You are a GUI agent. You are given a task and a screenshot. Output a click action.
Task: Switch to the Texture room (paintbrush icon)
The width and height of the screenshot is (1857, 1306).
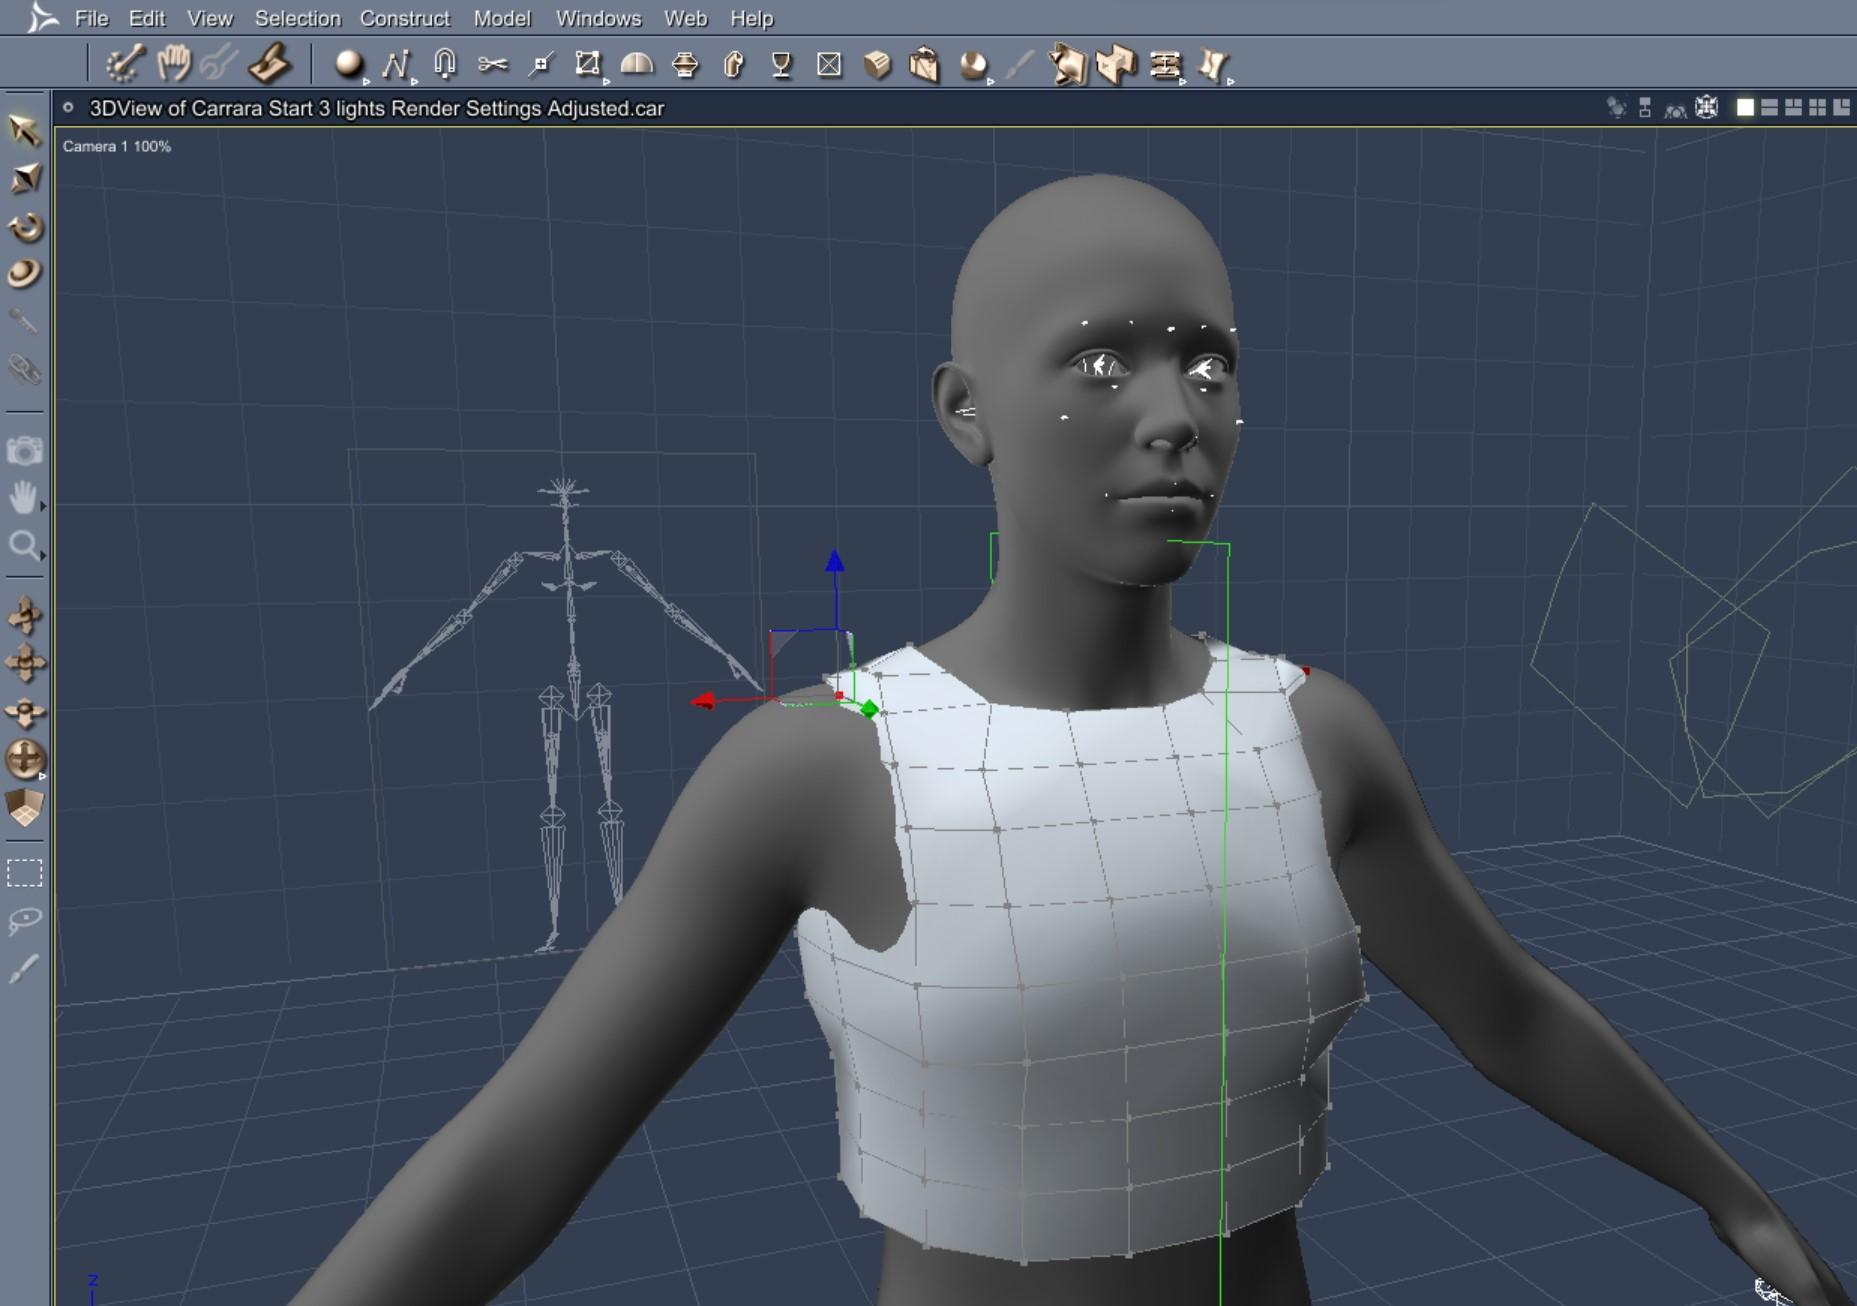(x=269, y=64)
